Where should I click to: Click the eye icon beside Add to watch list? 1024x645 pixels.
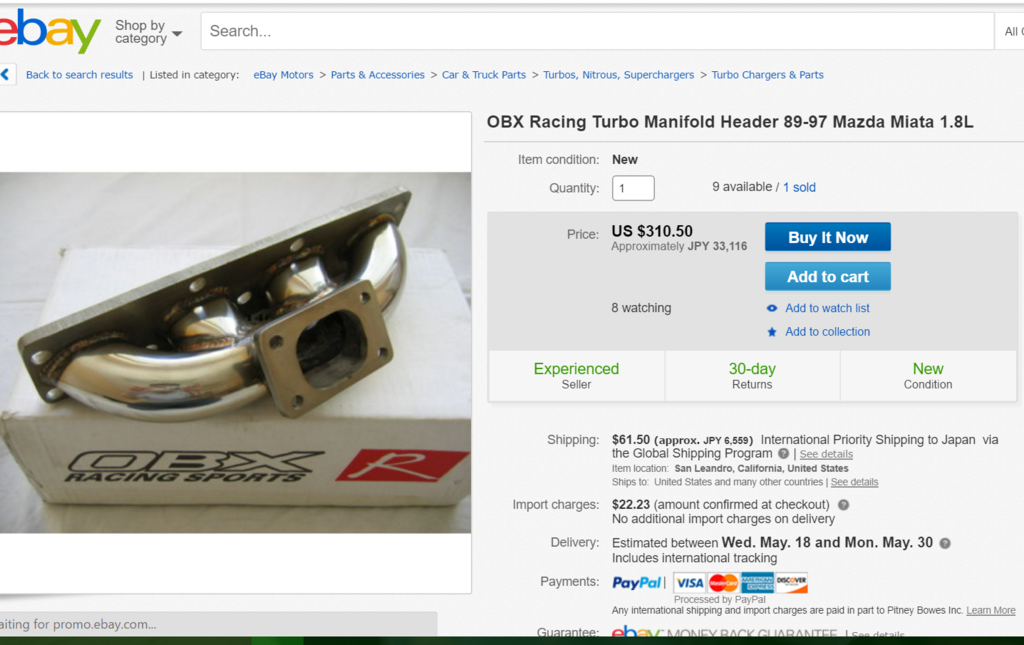pos(772,308)
